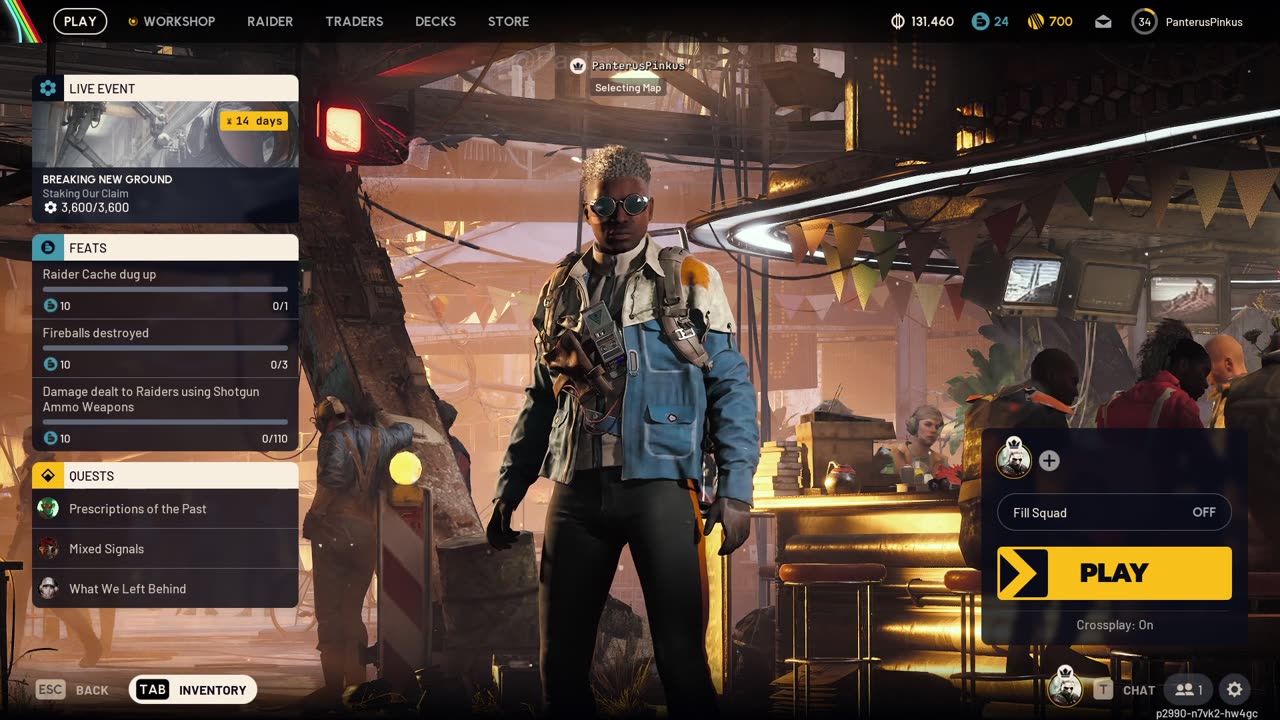The height and width of the screenshot is (720, 1280).
Task: Open the social party members icon
Action: (x=1188, y=690)
